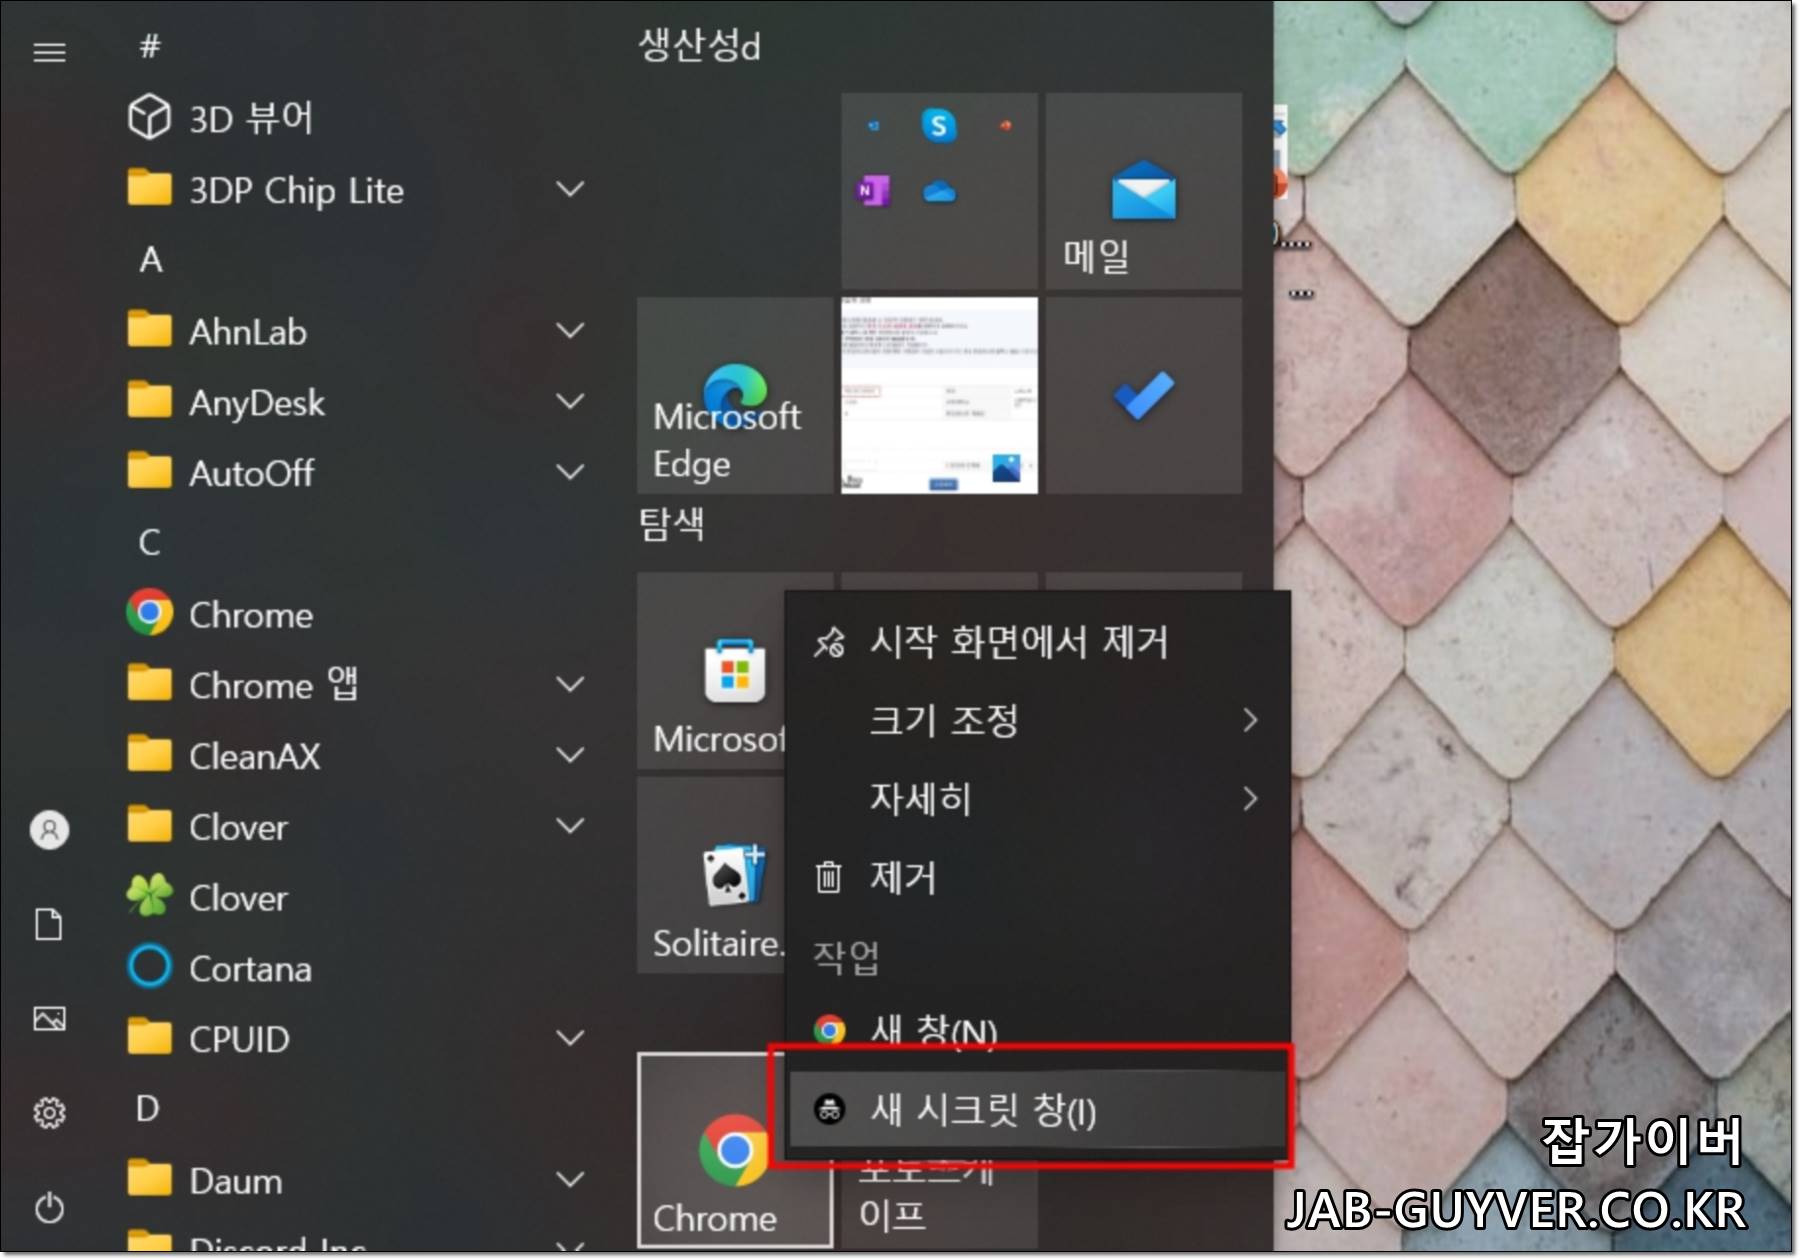Click the letter A group header
Screen dimensions: 1800x1260
(151, 260)
